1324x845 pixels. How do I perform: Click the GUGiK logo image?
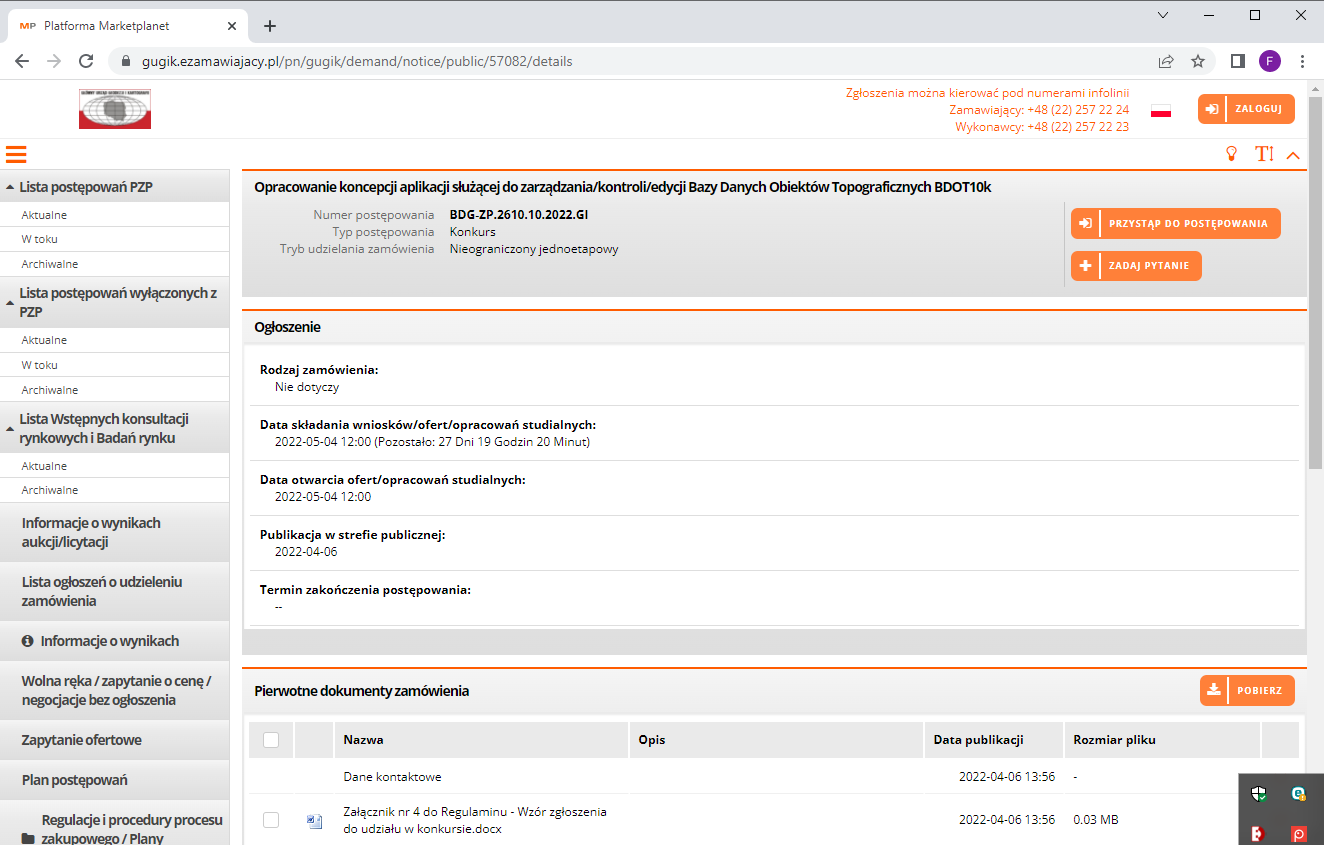coord(115,109)
